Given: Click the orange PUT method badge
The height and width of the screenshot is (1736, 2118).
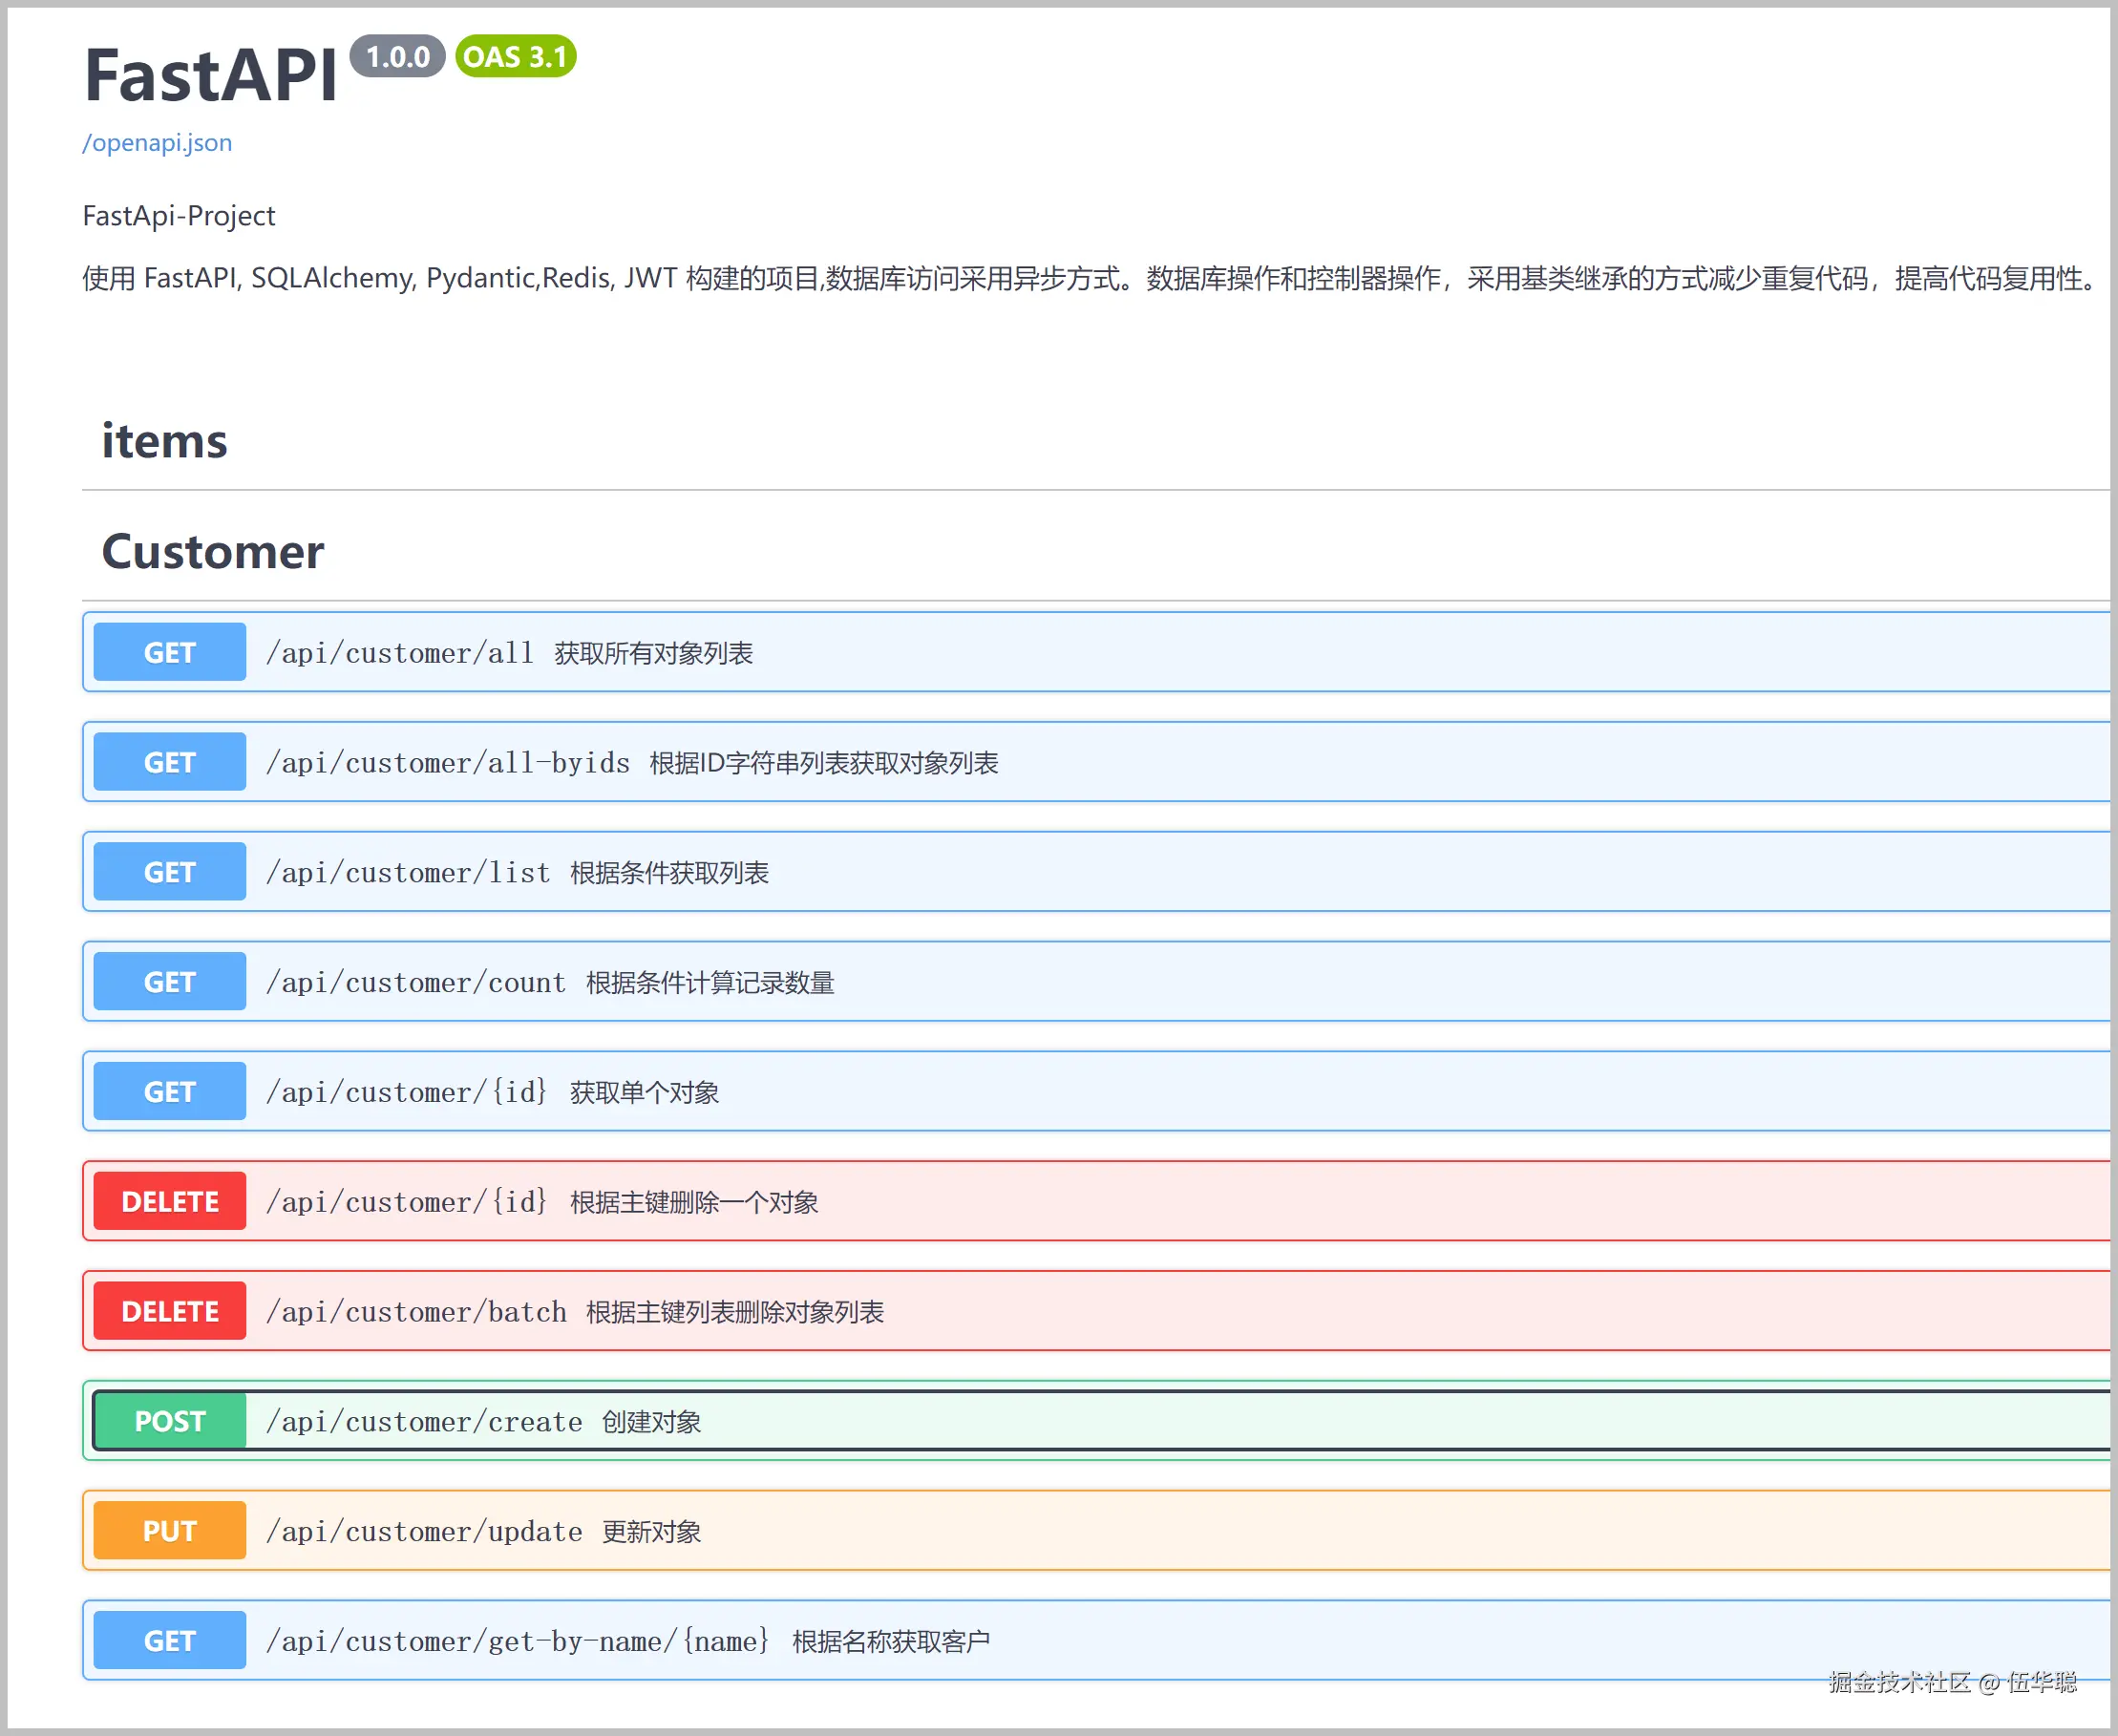Looking at the screenshot, I should (169, 1531).
